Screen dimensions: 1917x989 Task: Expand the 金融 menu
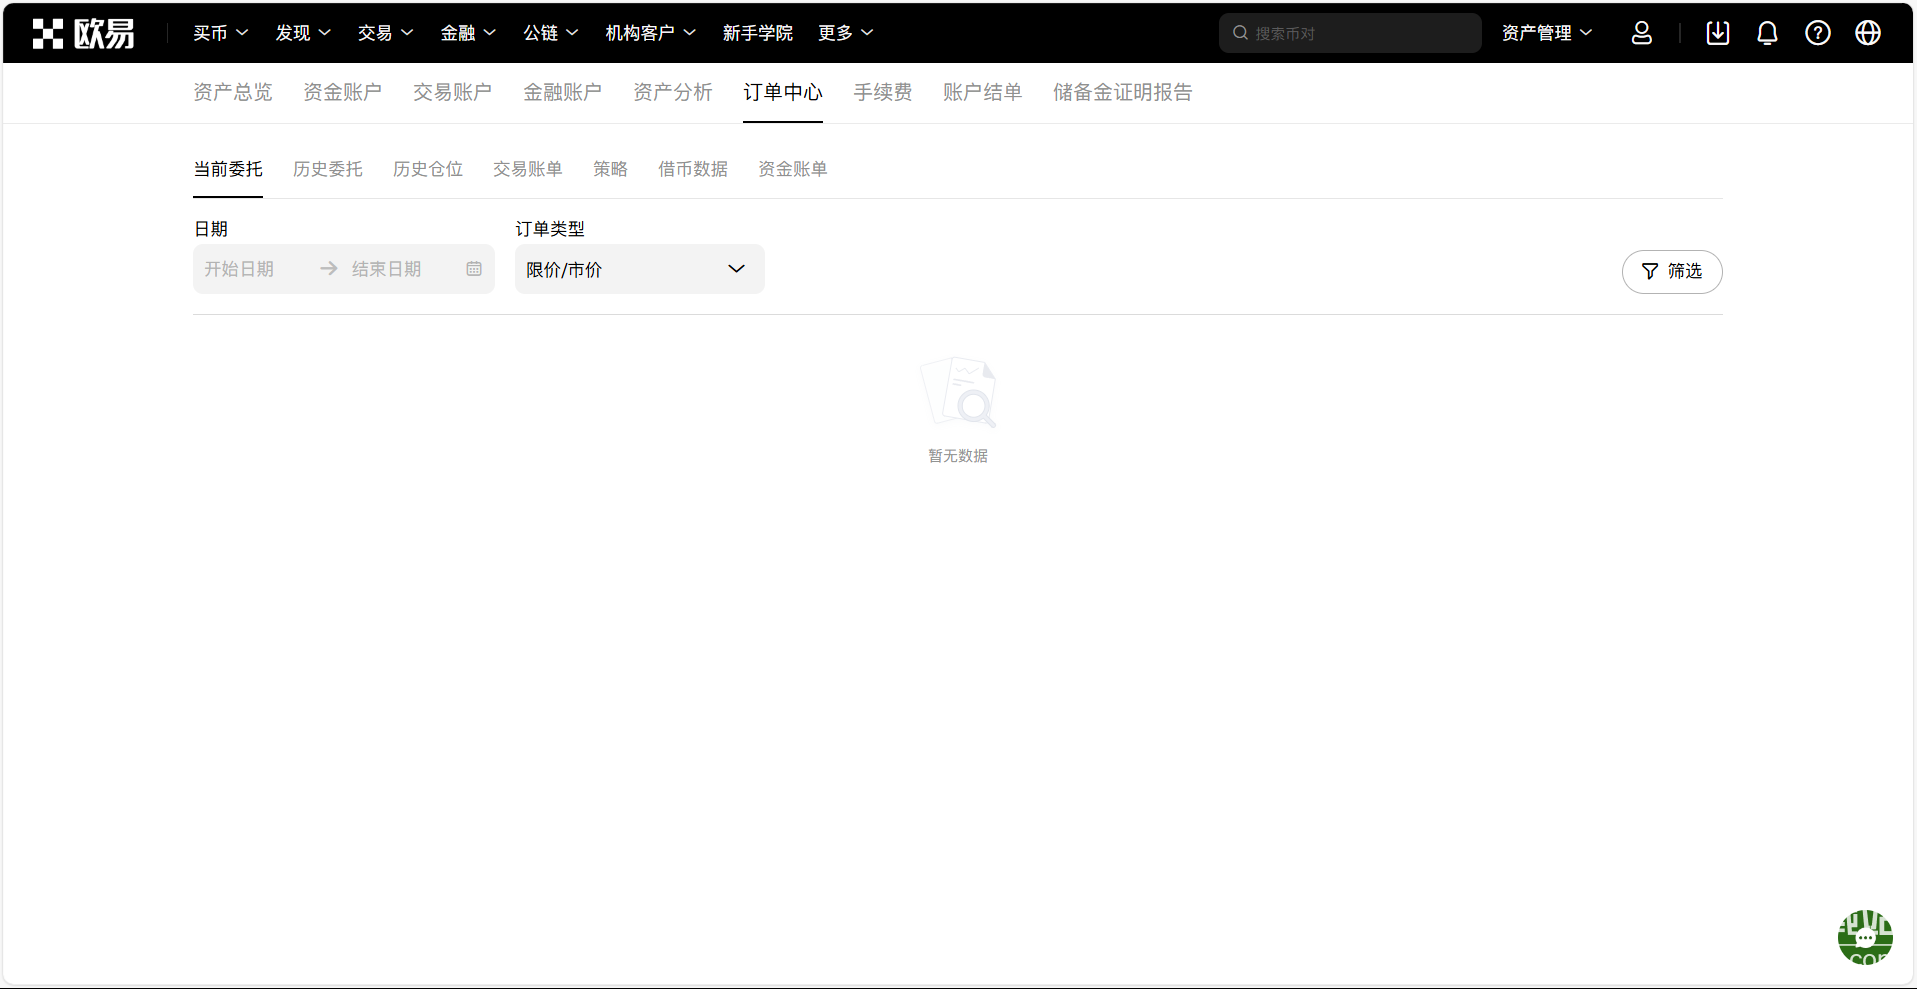tap(468, 33)
